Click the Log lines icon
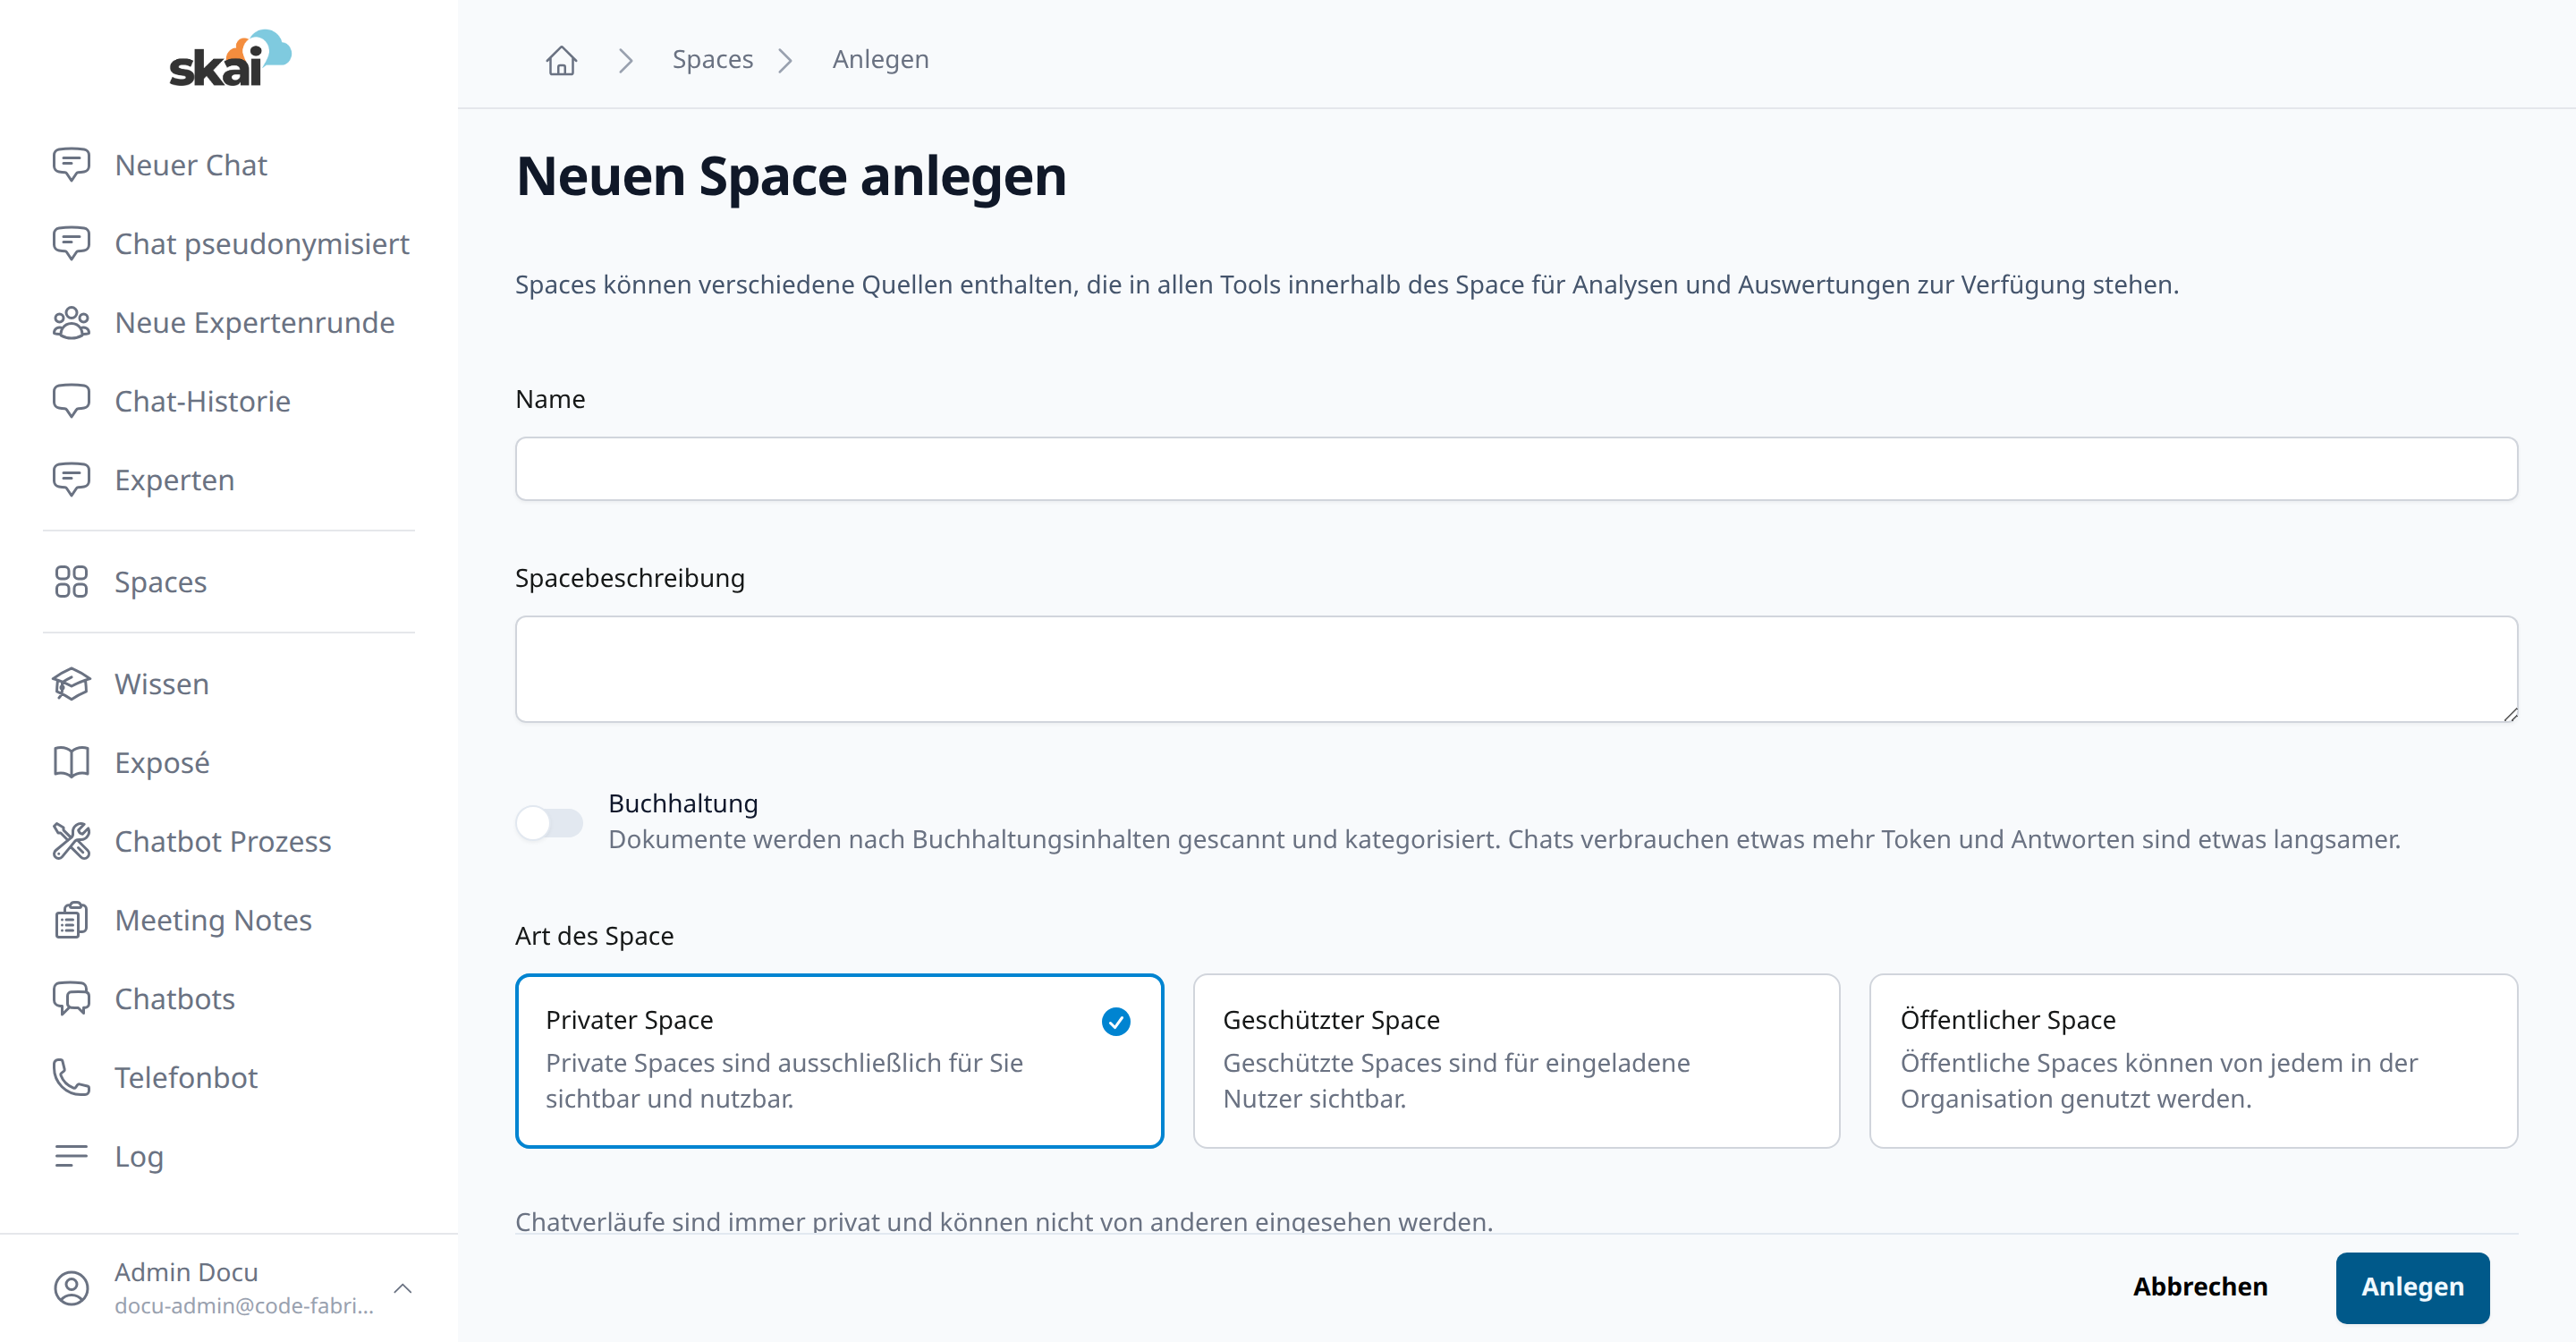Viewport: 2576px width, 1342px height. coord(71,1156)
